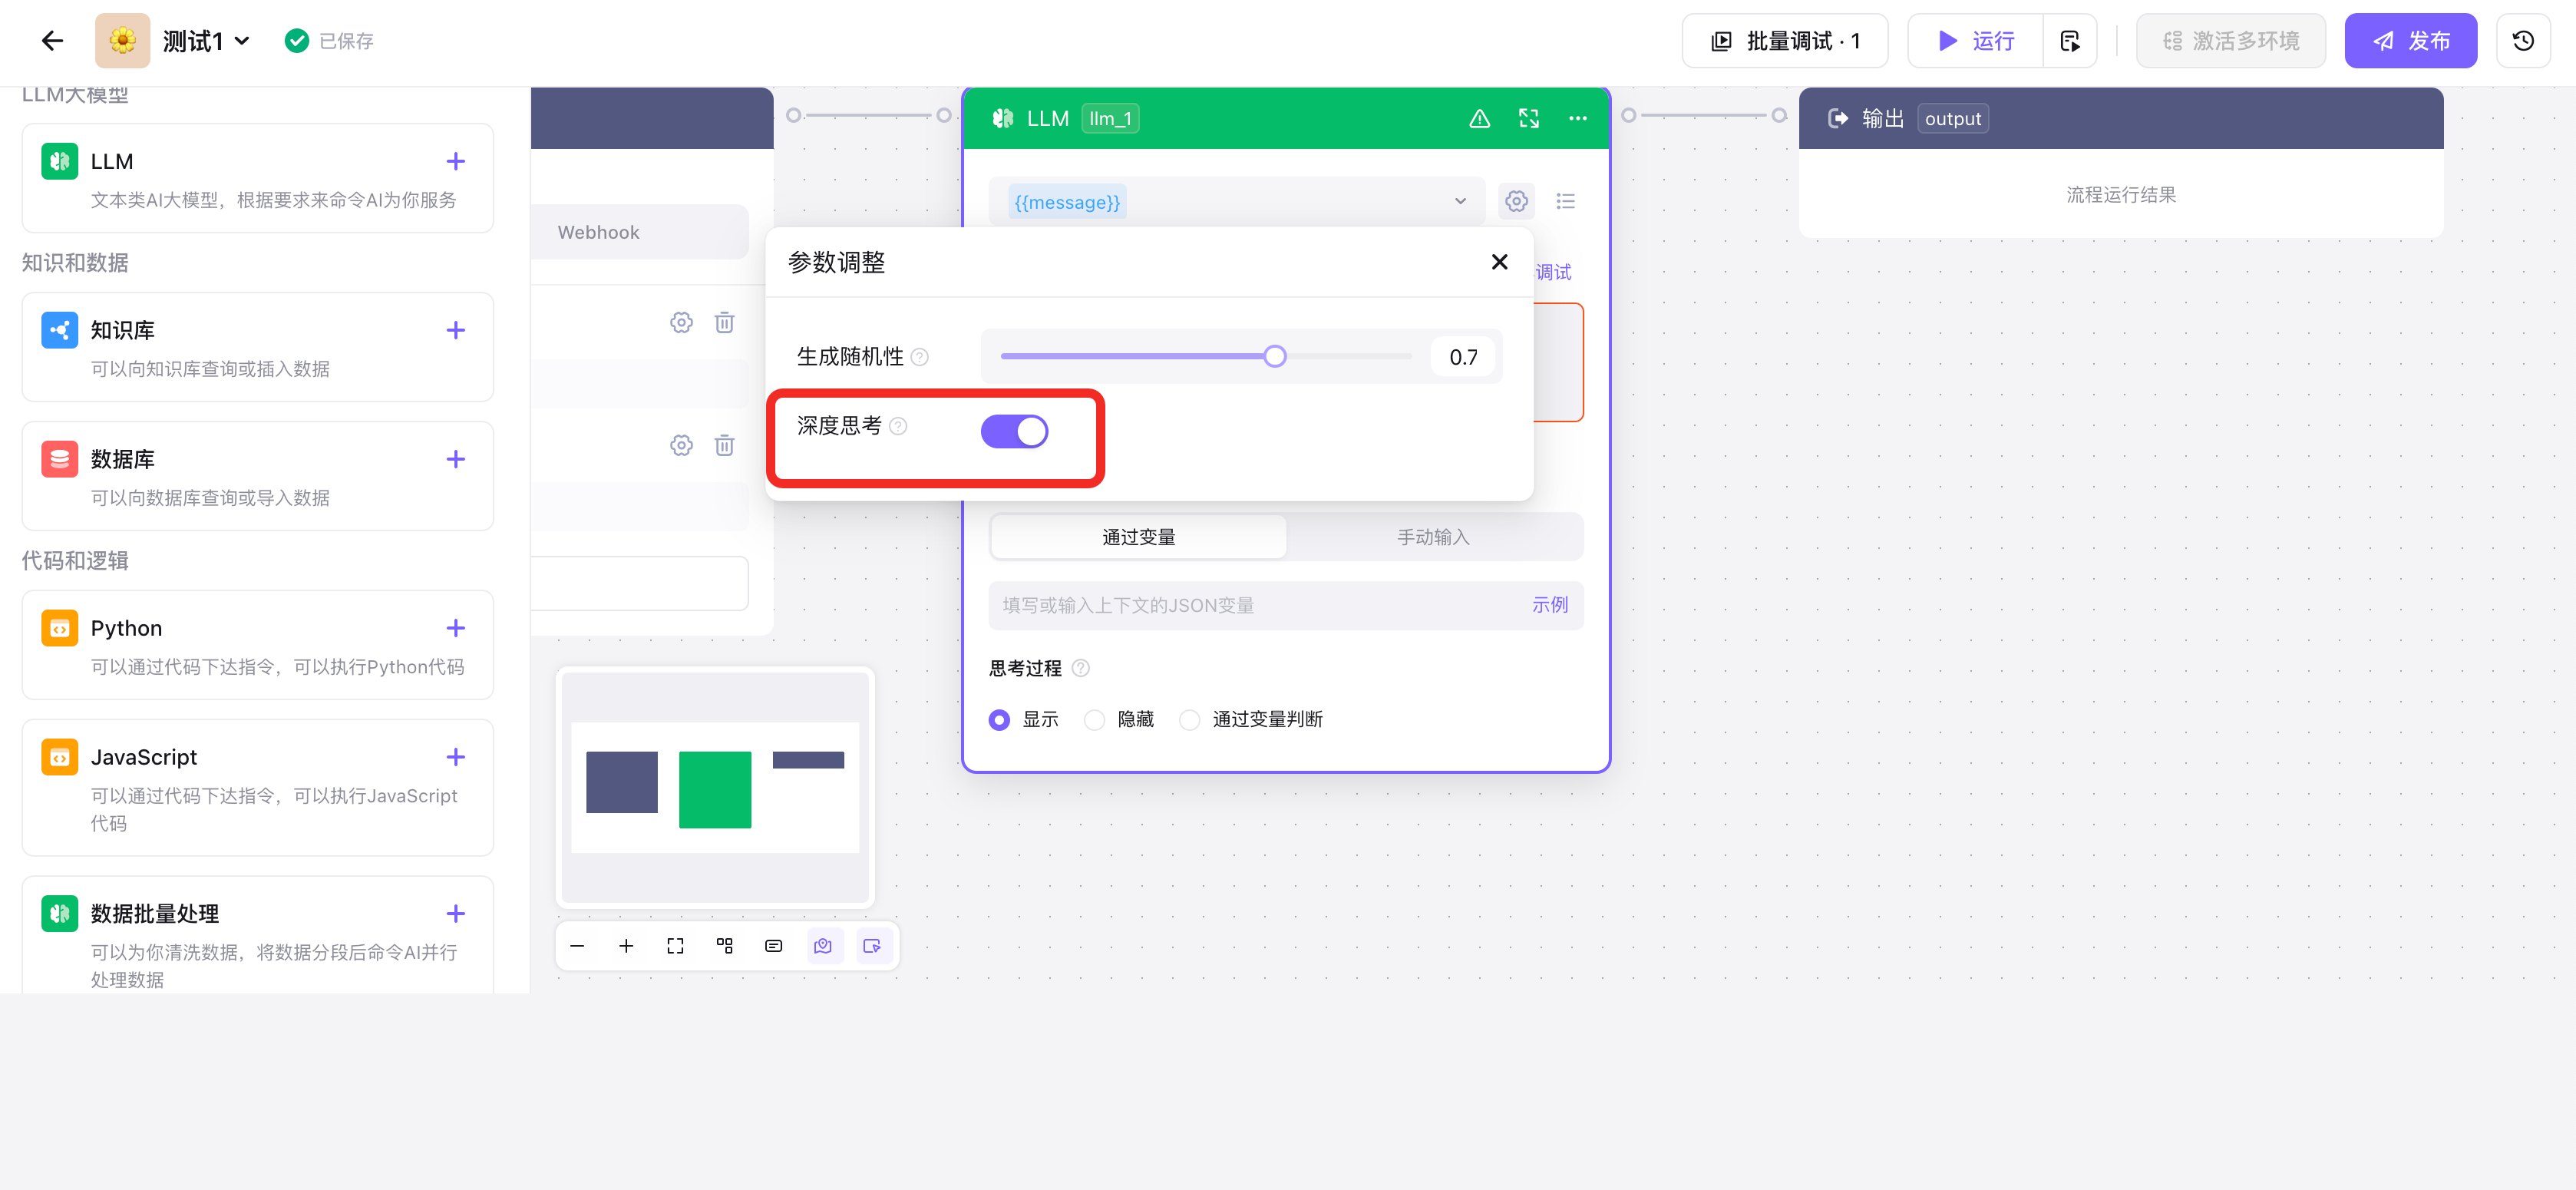Expand the LLM node to fullscreen
Screen dimensions: 2576x1190
[x=1528, y=119]
